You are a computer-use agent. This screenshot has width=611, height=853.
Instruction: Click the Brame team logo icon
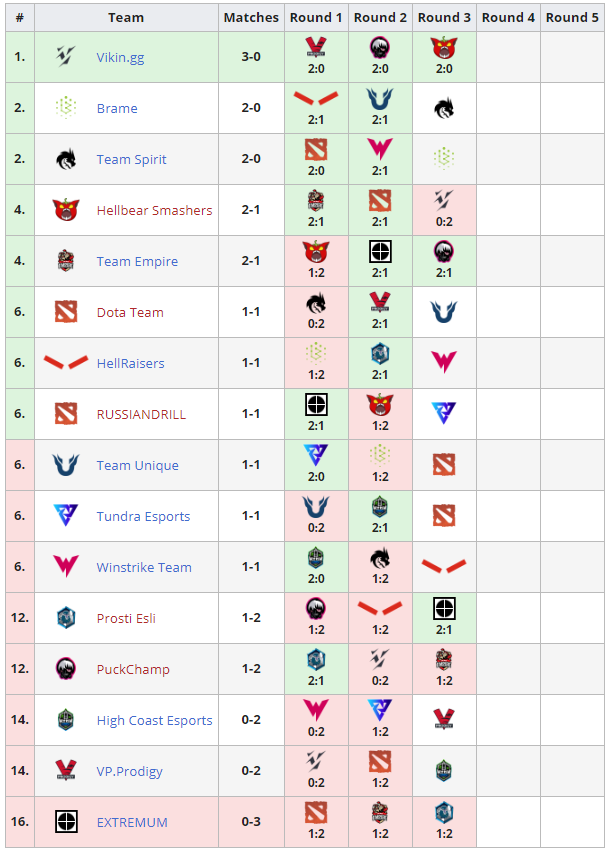tap(66, 108)
